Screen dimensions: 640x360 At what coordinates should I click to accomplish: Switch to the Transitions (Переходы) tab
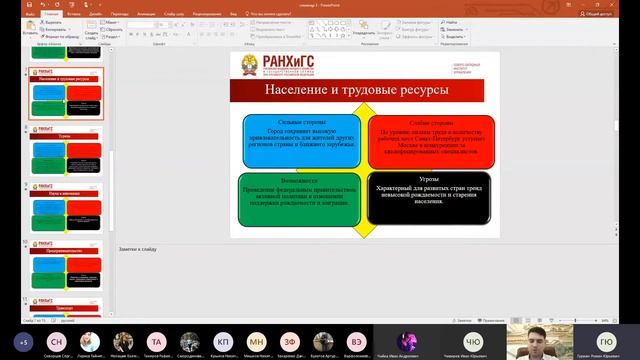point(120,14)
